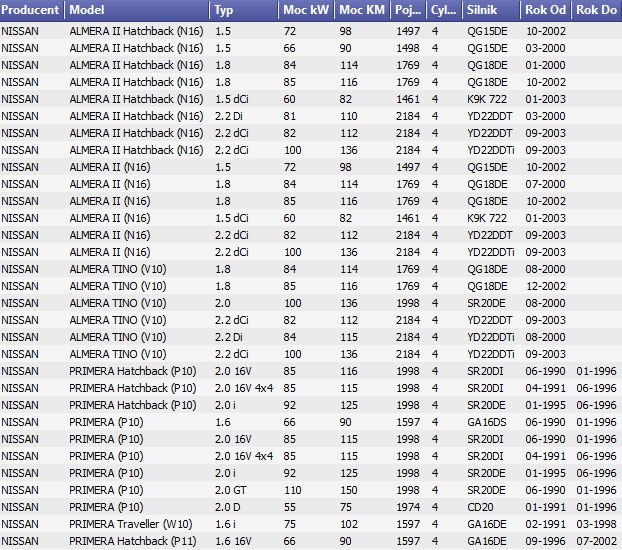Viewport: 622px width, 550px height.
Task: Click PRIMERA Hatchback (P10) 2.0 i type cell
Action: coord(225,406)
